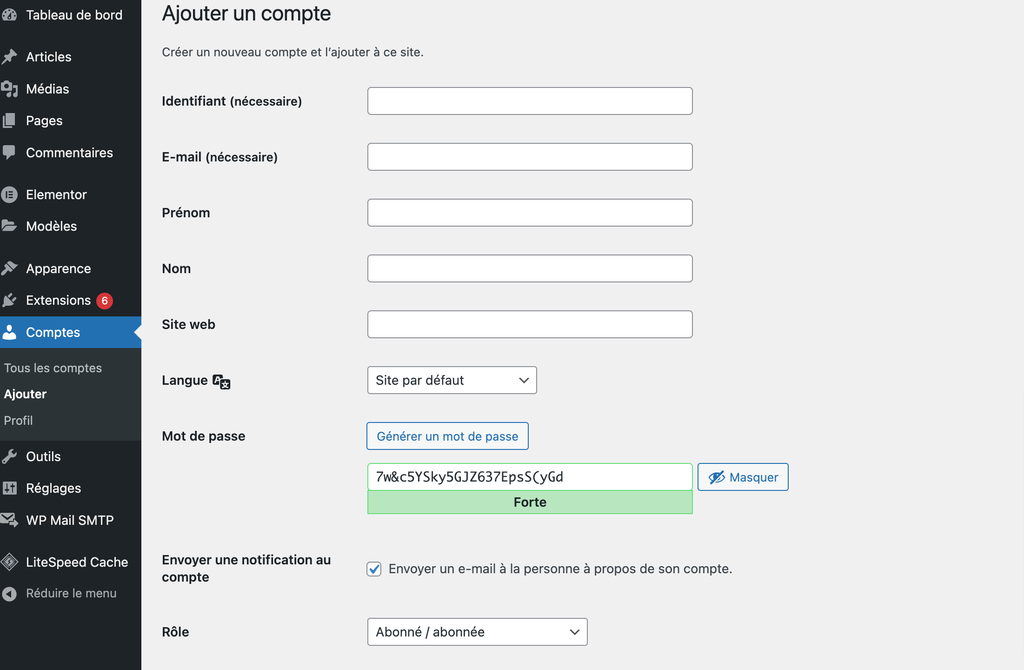Open the Profil submenu entry
Screen dimensions: 1024x670
point(18,420)
